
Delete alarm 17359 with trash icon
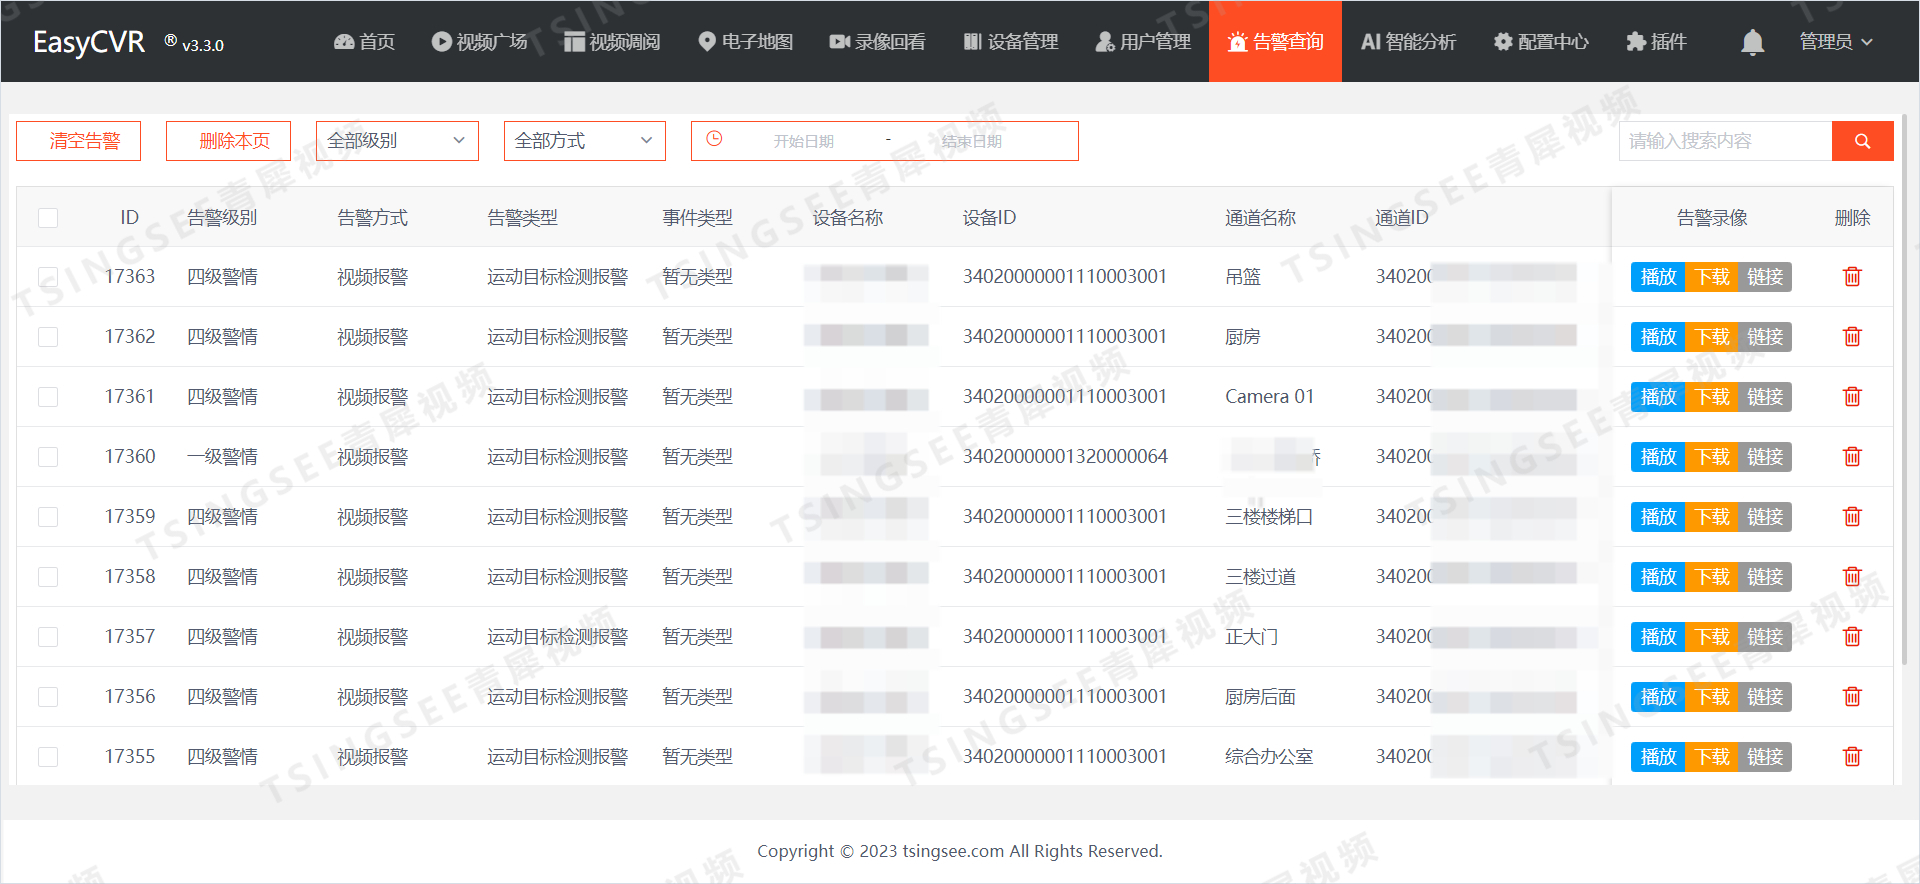(1852, 517)
